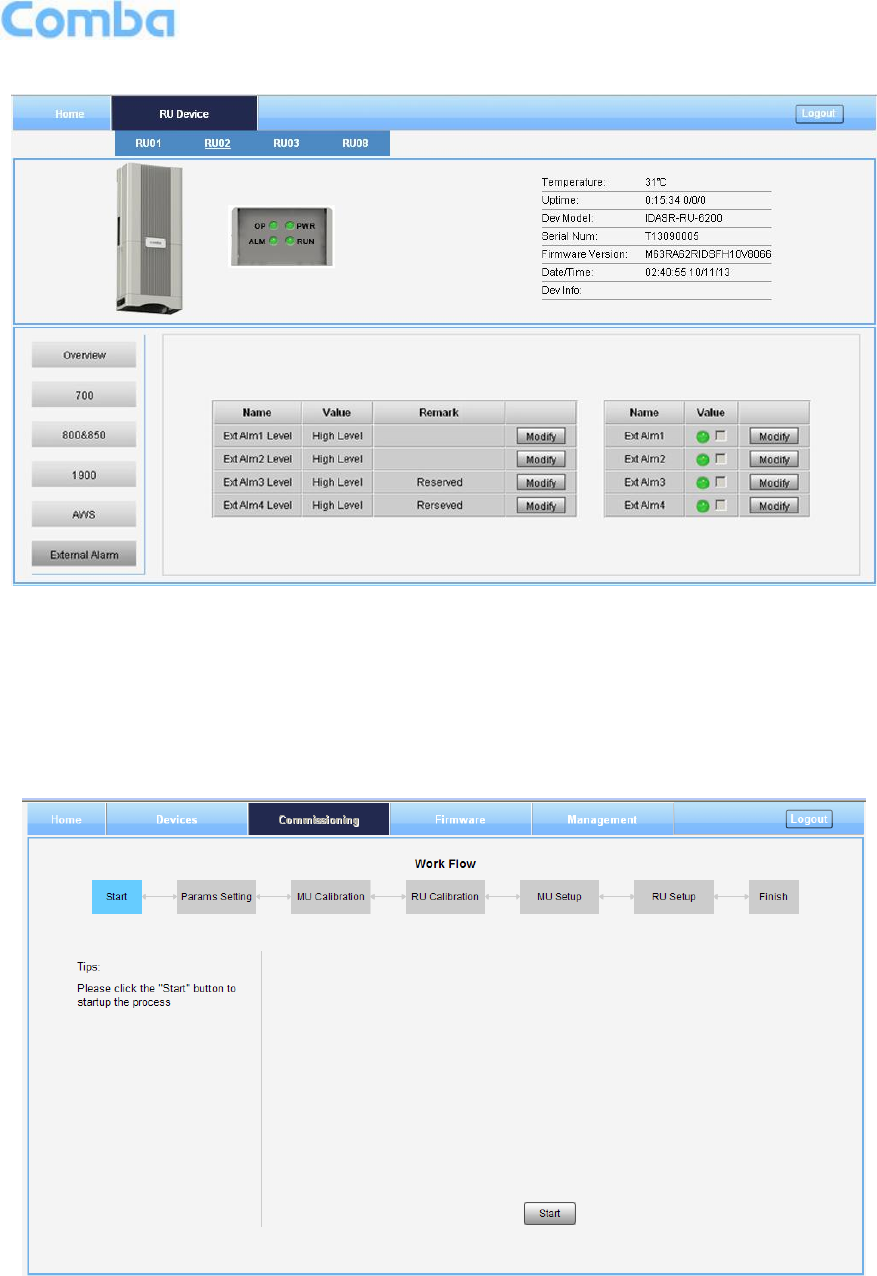Click the Start button at bottom
877x1276 pixels.
(550, 1213)
